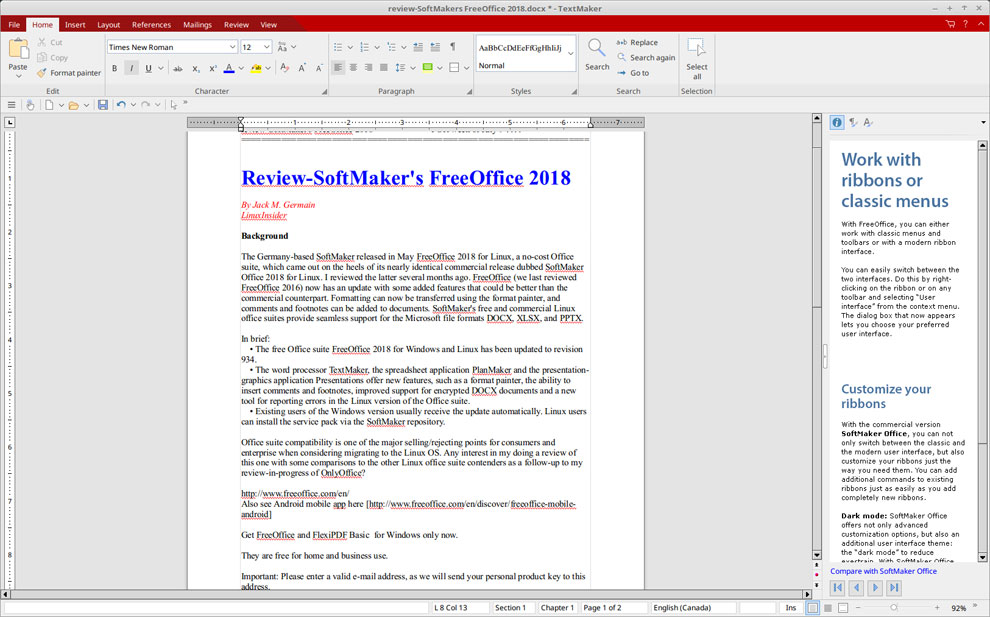The height and width of the screenshot is (617, 990).
Task: Click the large Search magnifier icon
Action: pos(597,48)
